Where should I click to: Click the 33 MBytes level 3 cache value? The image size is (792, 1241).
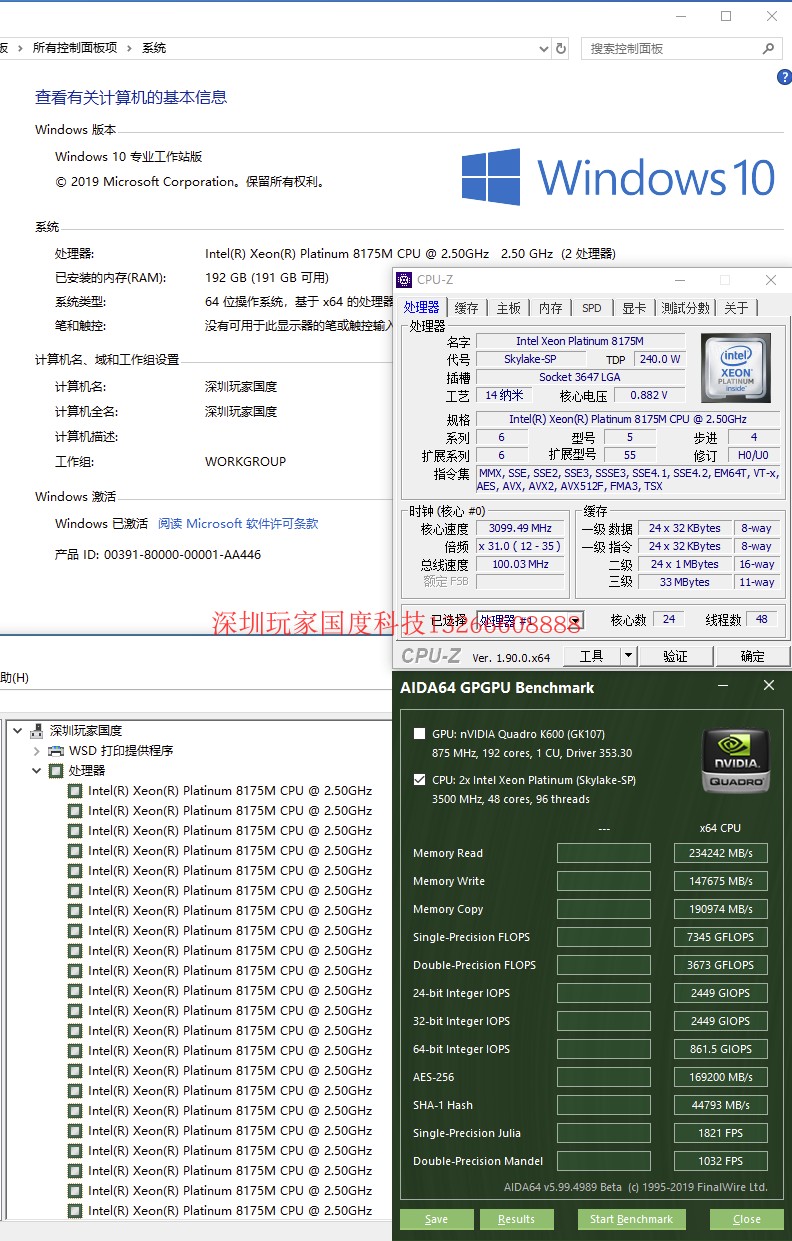coord(685,582)
